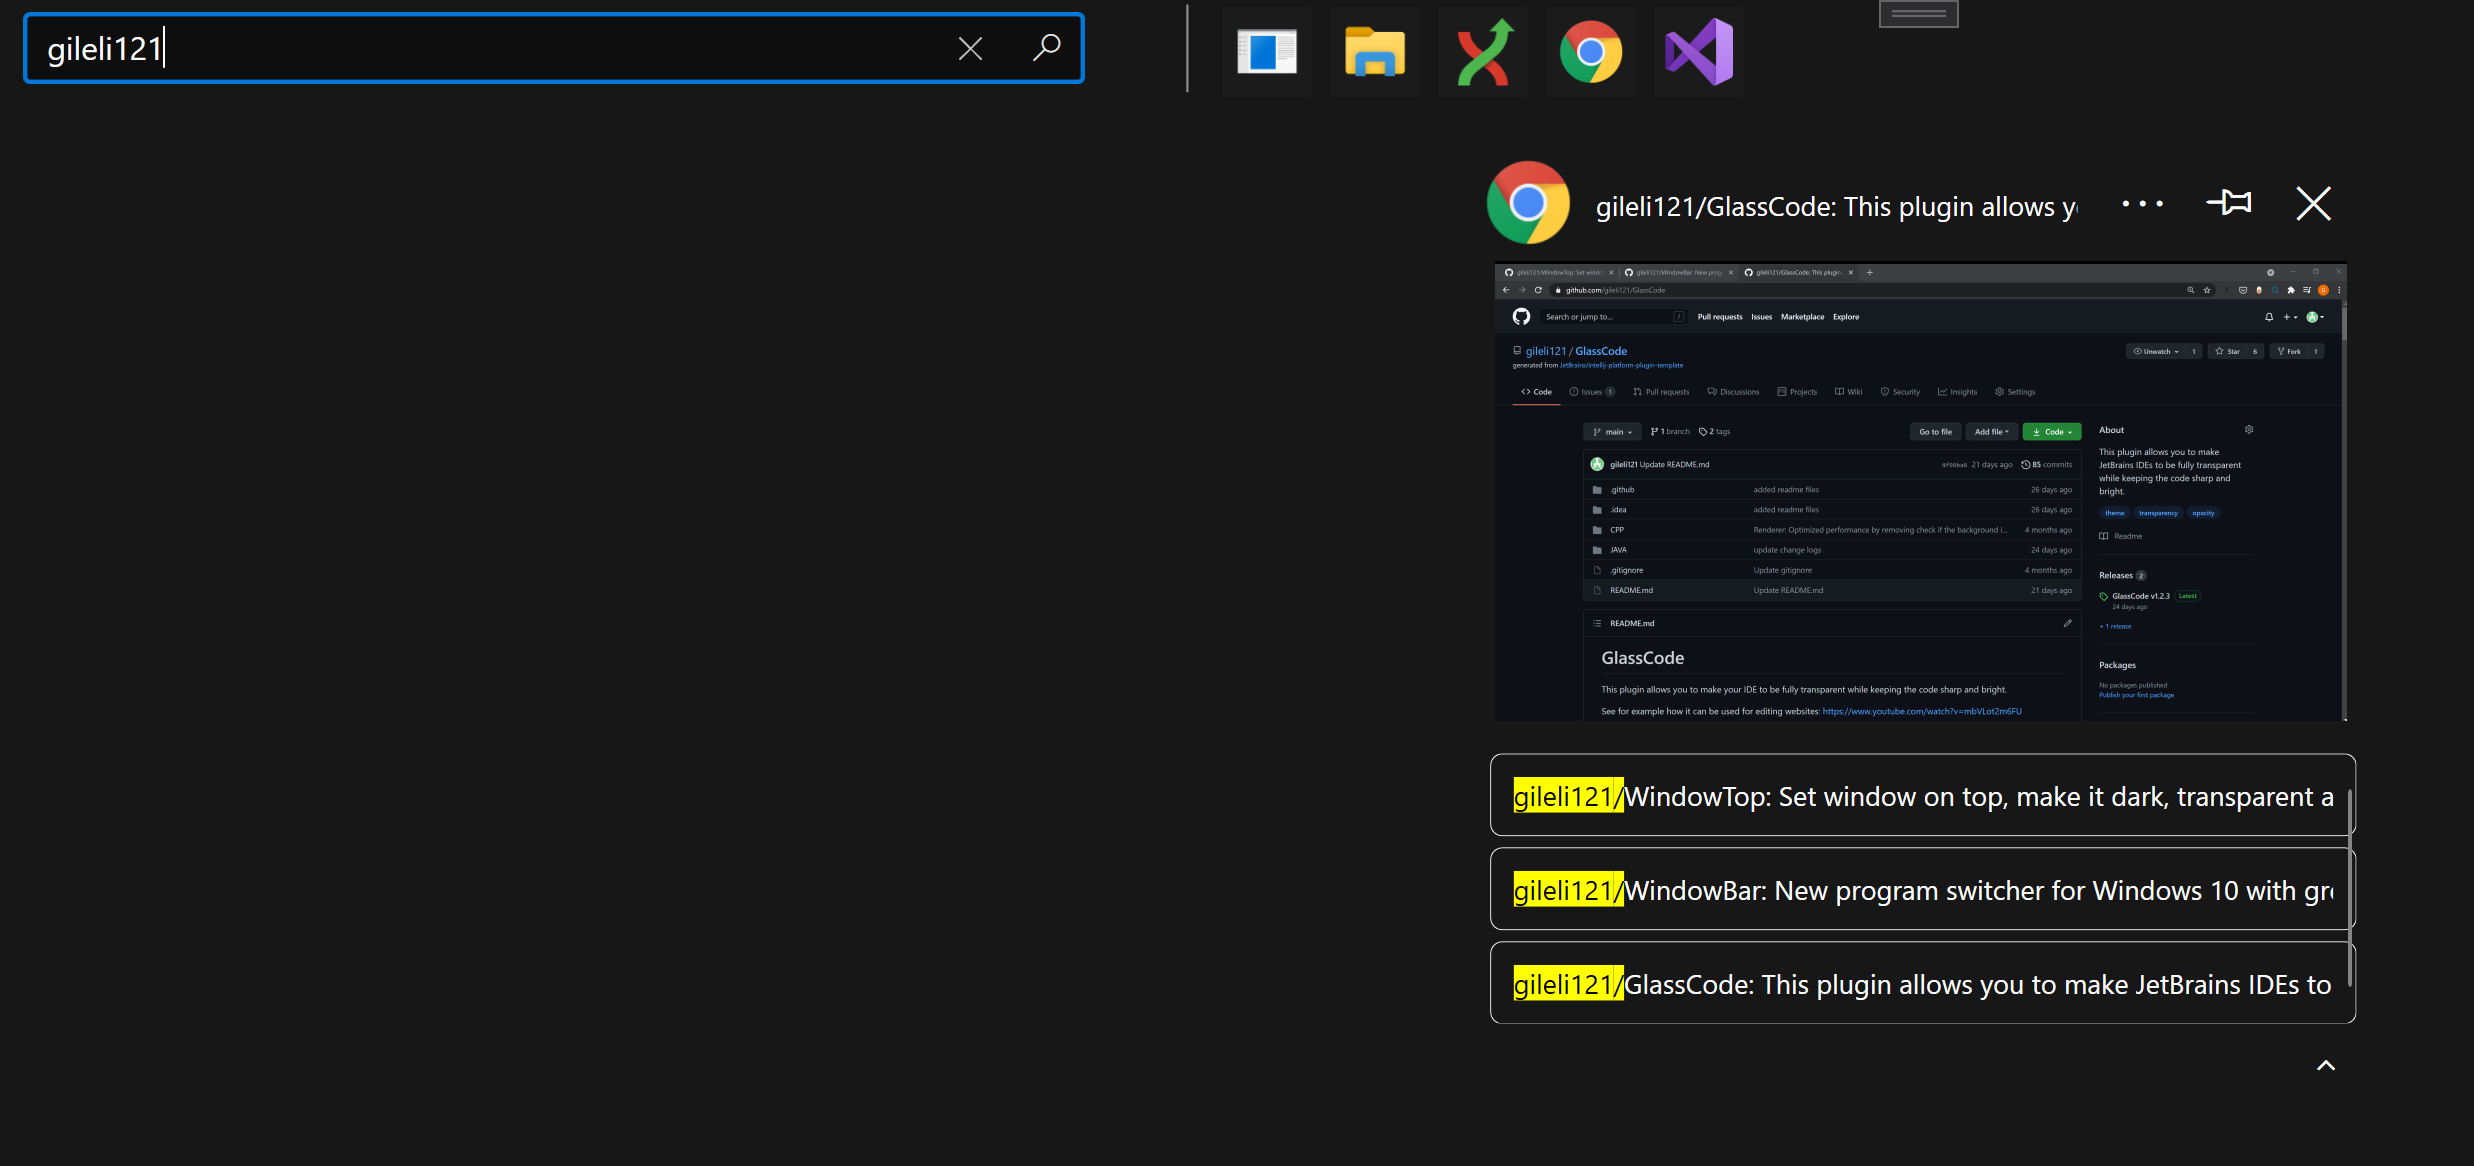Click the gileli121/GlassCode window title text

[1836, 207]
